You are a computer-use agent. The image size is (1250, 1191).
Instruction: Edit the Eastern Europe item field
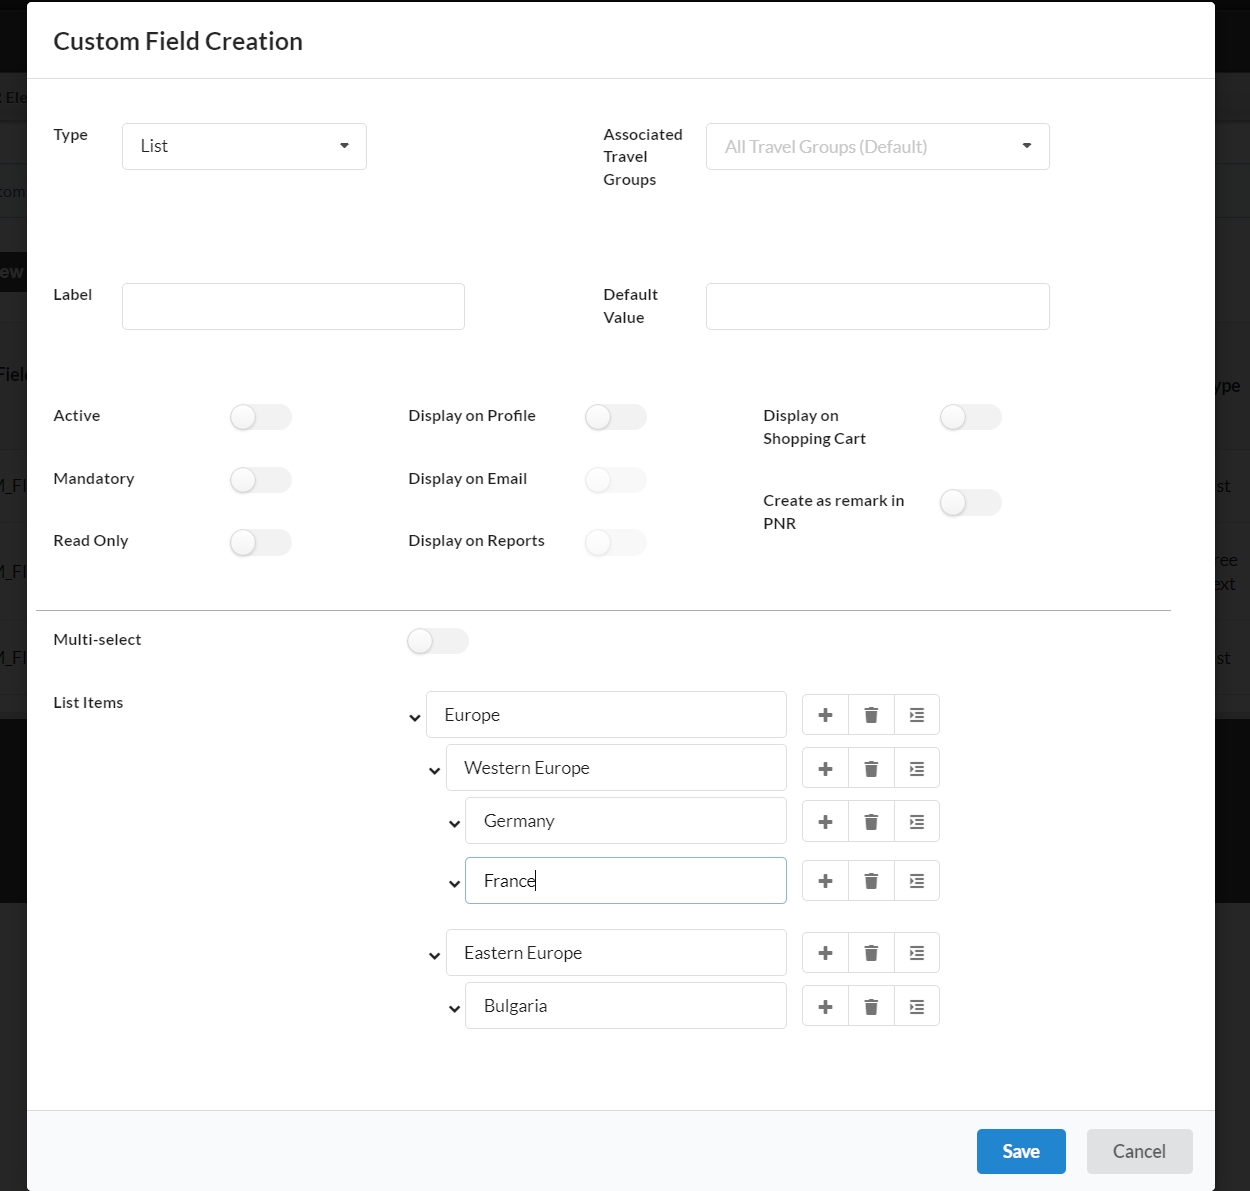(x=616, y=953)
